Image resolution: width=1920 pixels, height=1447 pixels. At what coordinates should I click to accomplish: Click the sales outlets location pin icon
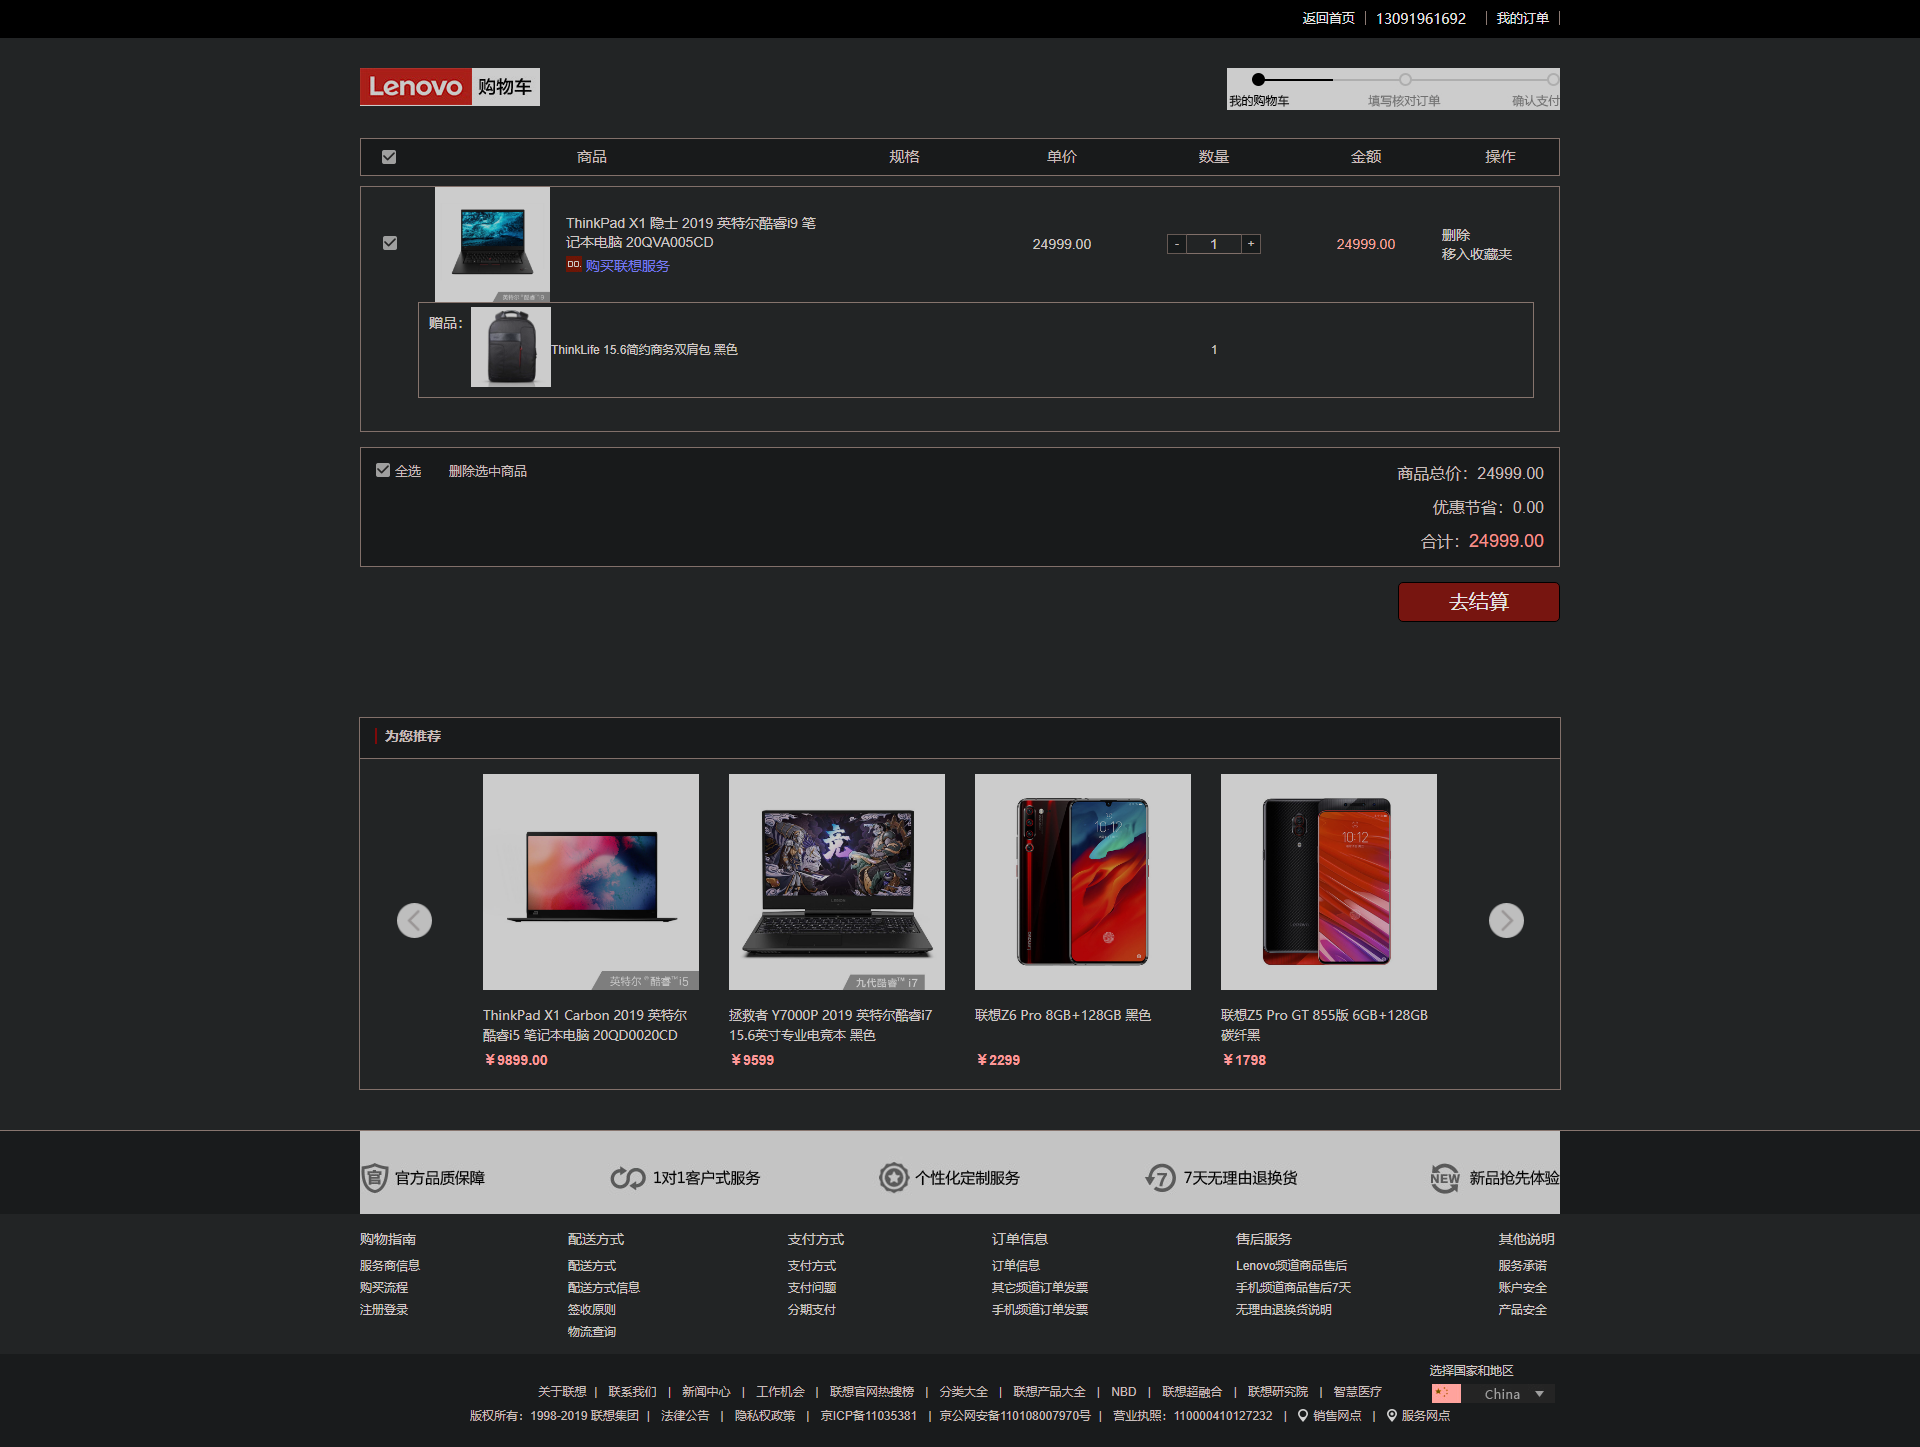click(x=1303, y=1415)
